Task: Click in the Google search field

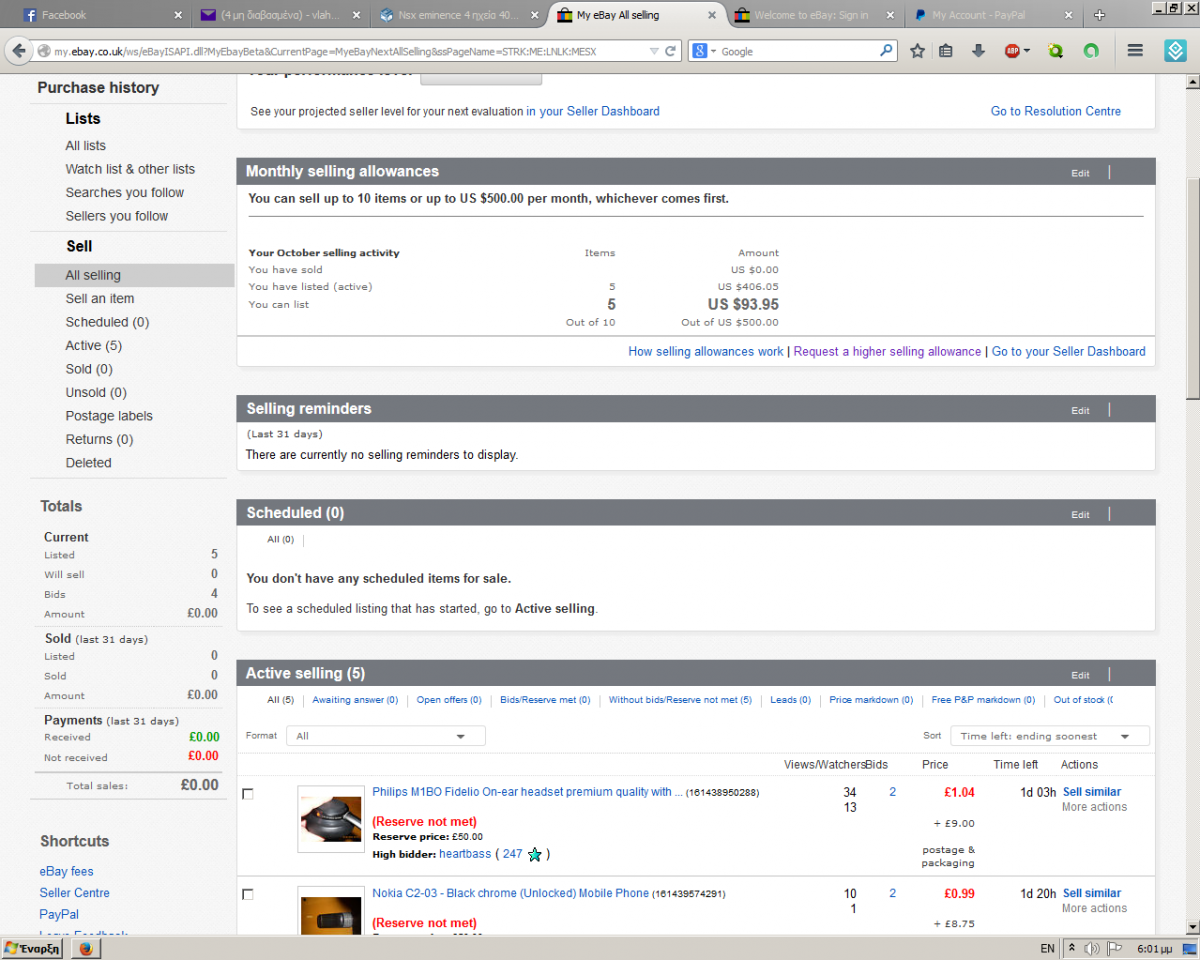Action: point(798,51)
